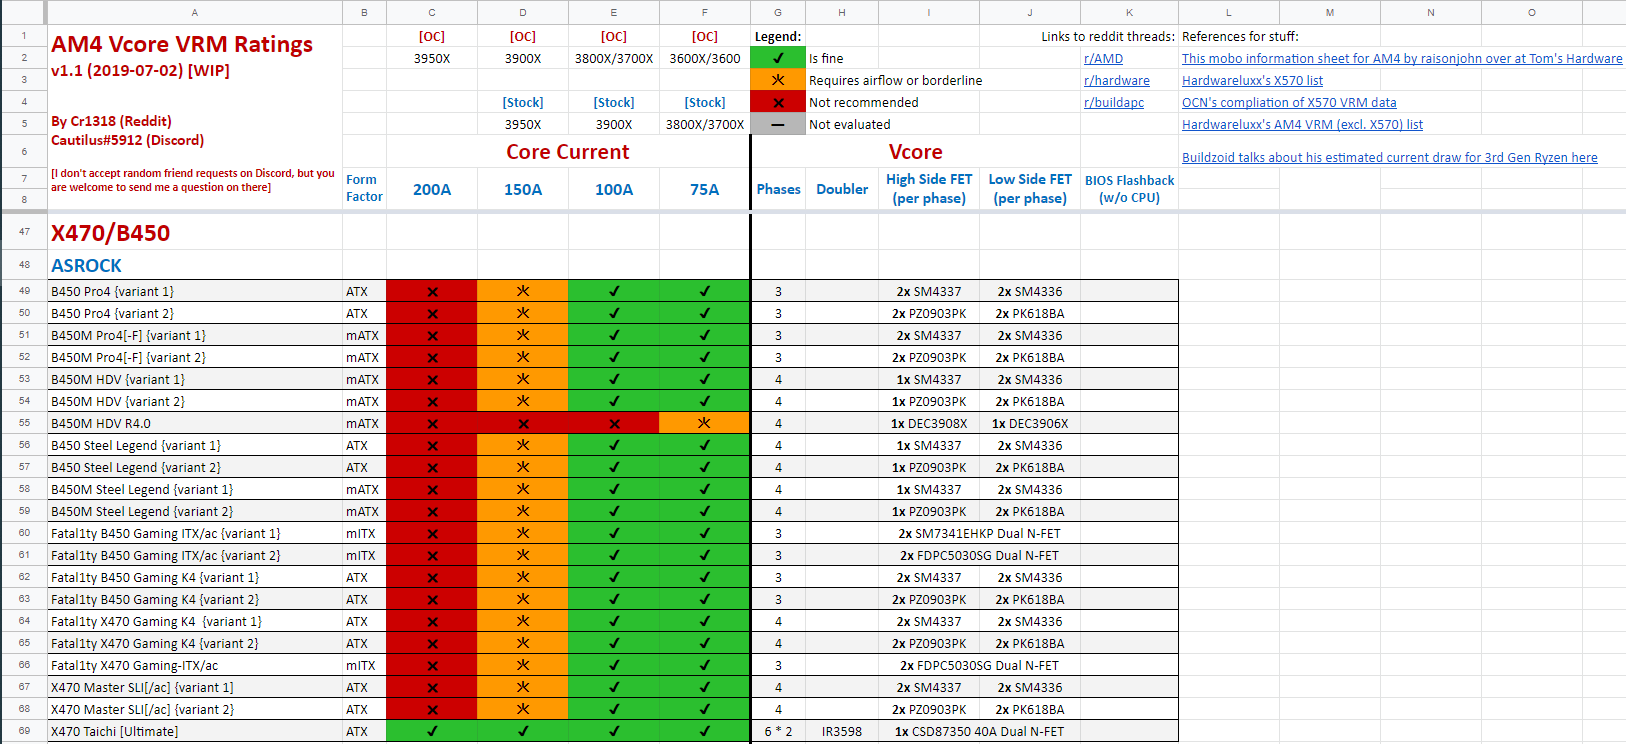Screen dimensions: 1626x744
Task: Click the Low Side FET header
Action: (x=1030, y=188)
